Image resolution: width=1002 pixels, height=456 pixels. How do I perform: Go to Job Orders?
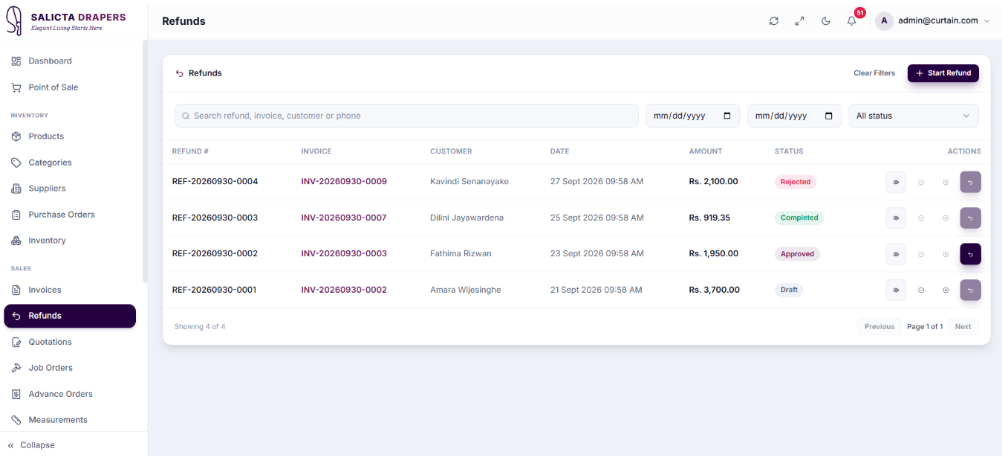coord(70,368)
